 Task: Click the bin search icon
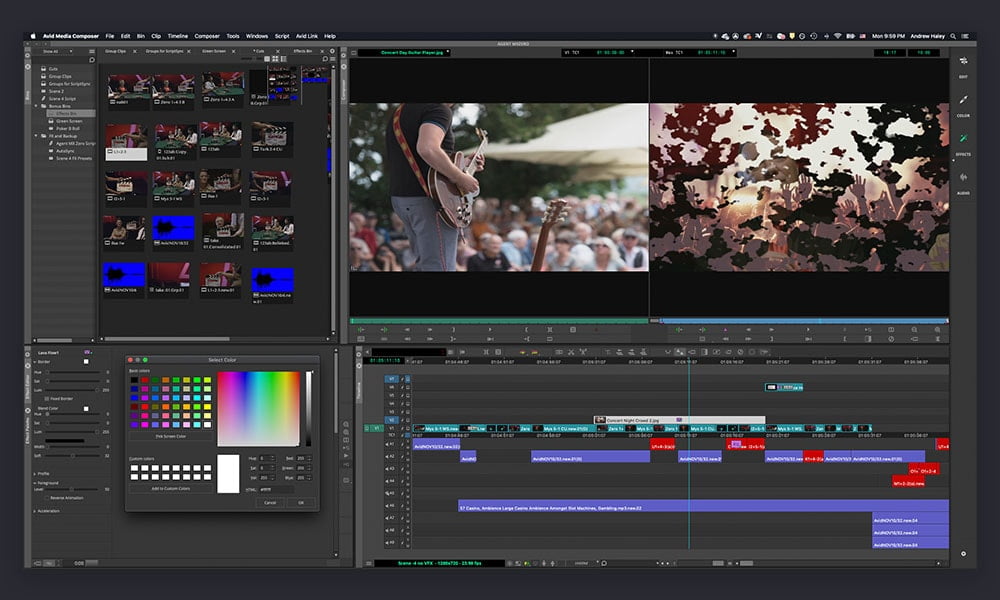pos(325,59)
